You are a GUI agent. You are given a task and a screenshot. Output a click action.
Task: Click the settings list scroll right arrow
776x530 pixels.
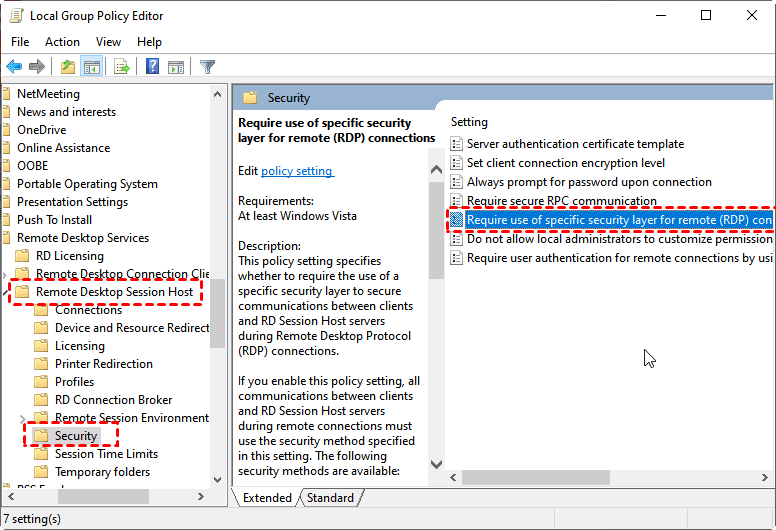click(x=765, y=478)
